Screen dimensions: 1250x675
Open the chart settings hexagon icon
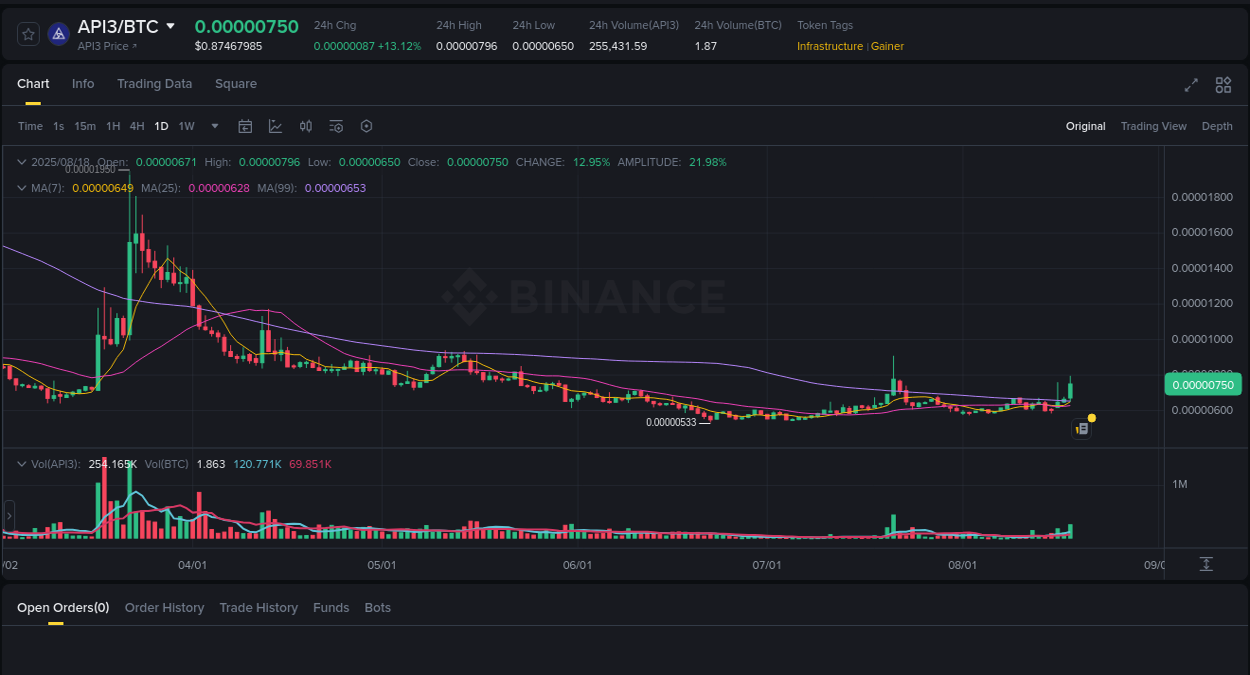pos(366,126)
